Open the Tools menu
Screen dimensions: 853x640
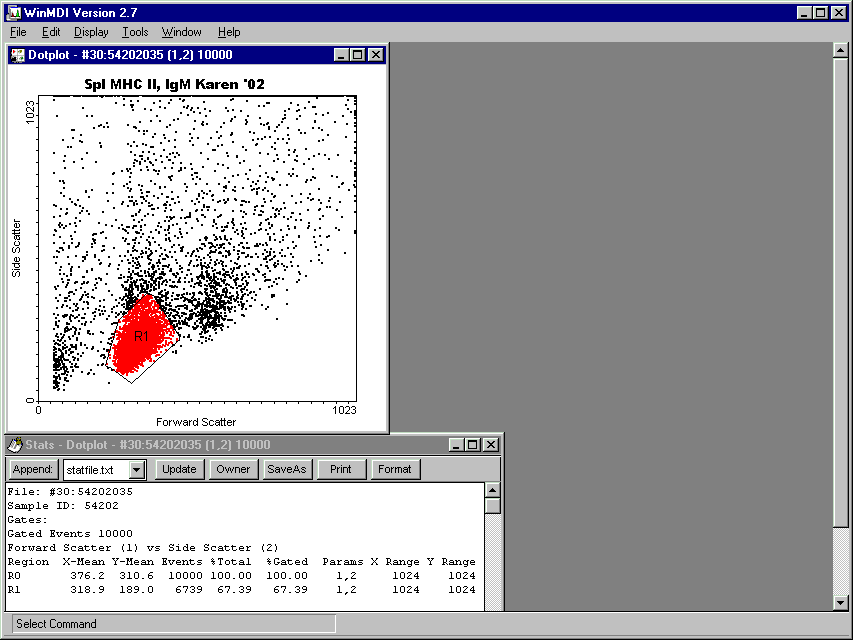[x=135, y=32]
